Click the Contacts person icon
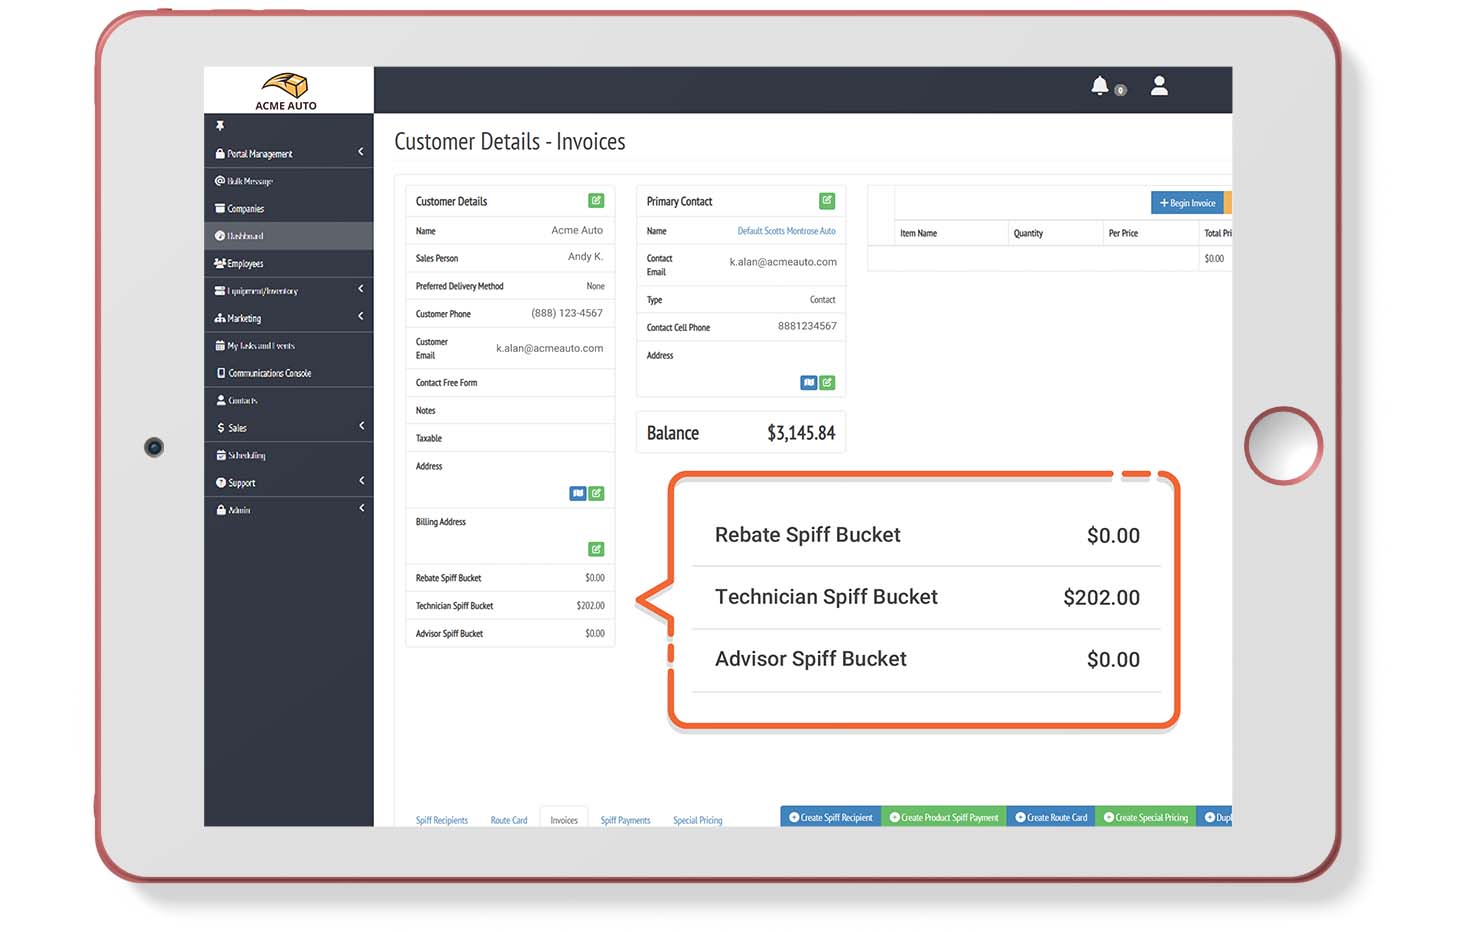This screenshot has height=932, width=1459. pyautogui.click(x=221, y=400)
